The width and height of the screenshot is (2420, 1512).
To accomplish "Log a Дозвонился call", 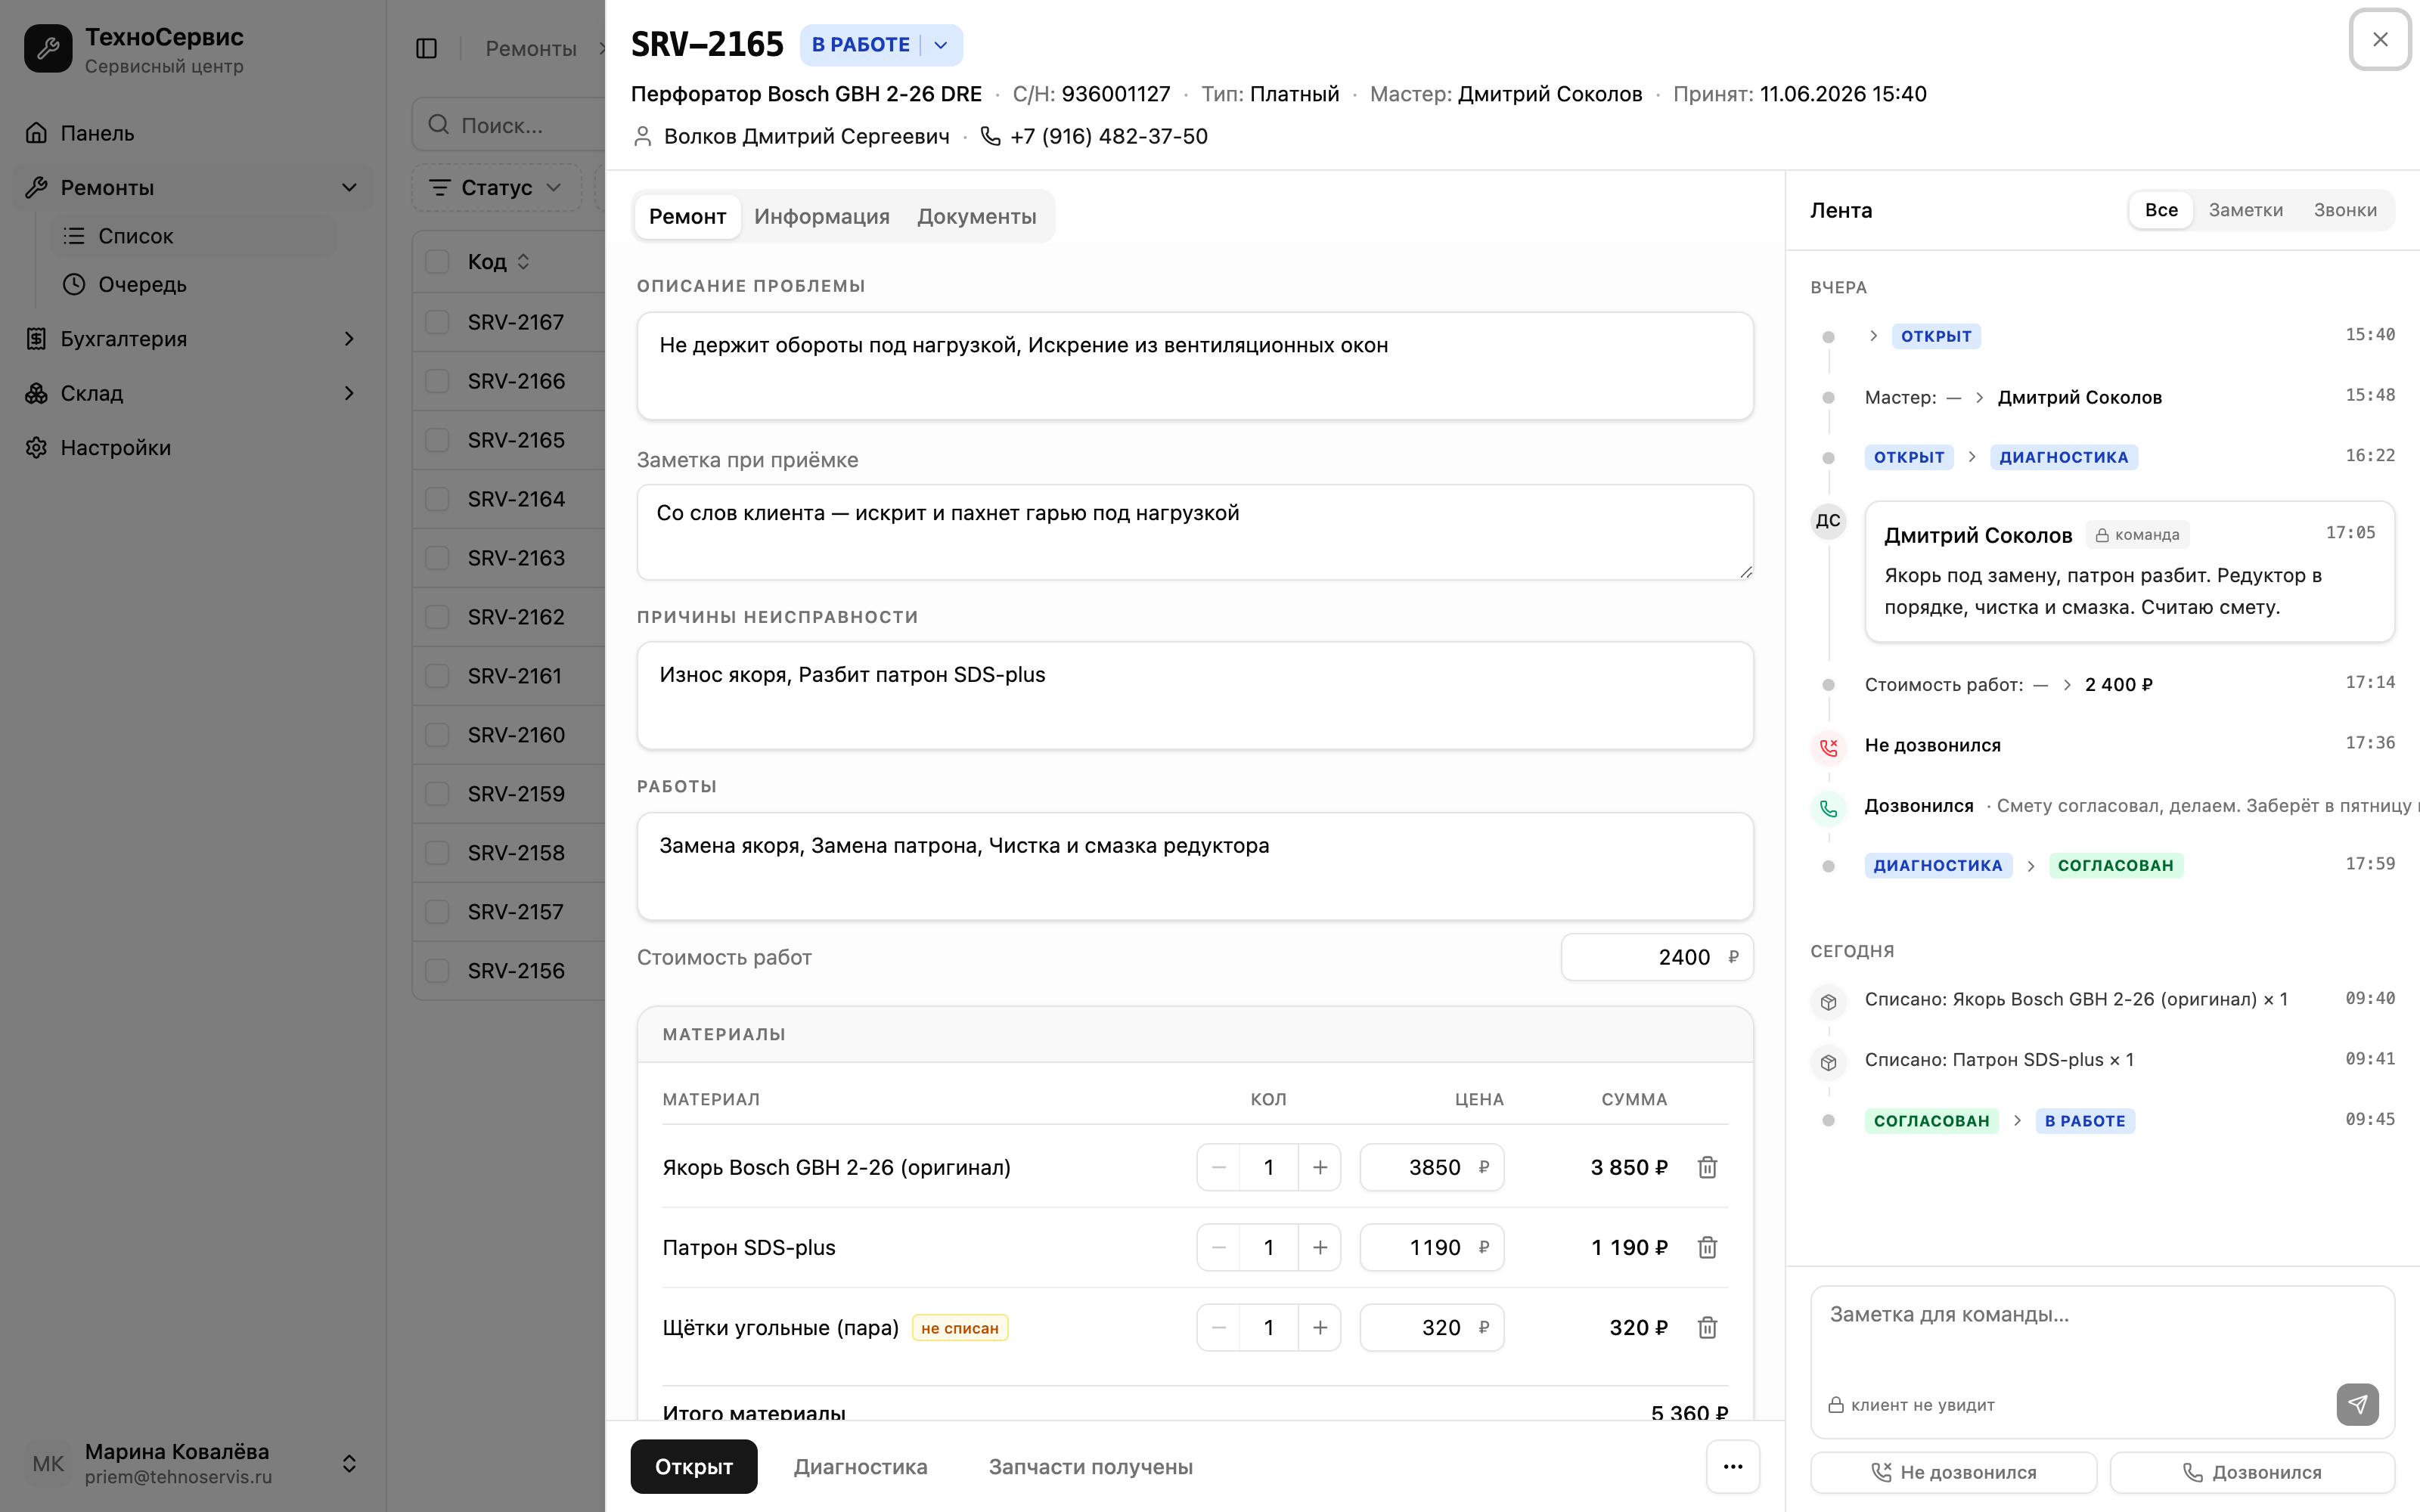I will point(2252,1472).
